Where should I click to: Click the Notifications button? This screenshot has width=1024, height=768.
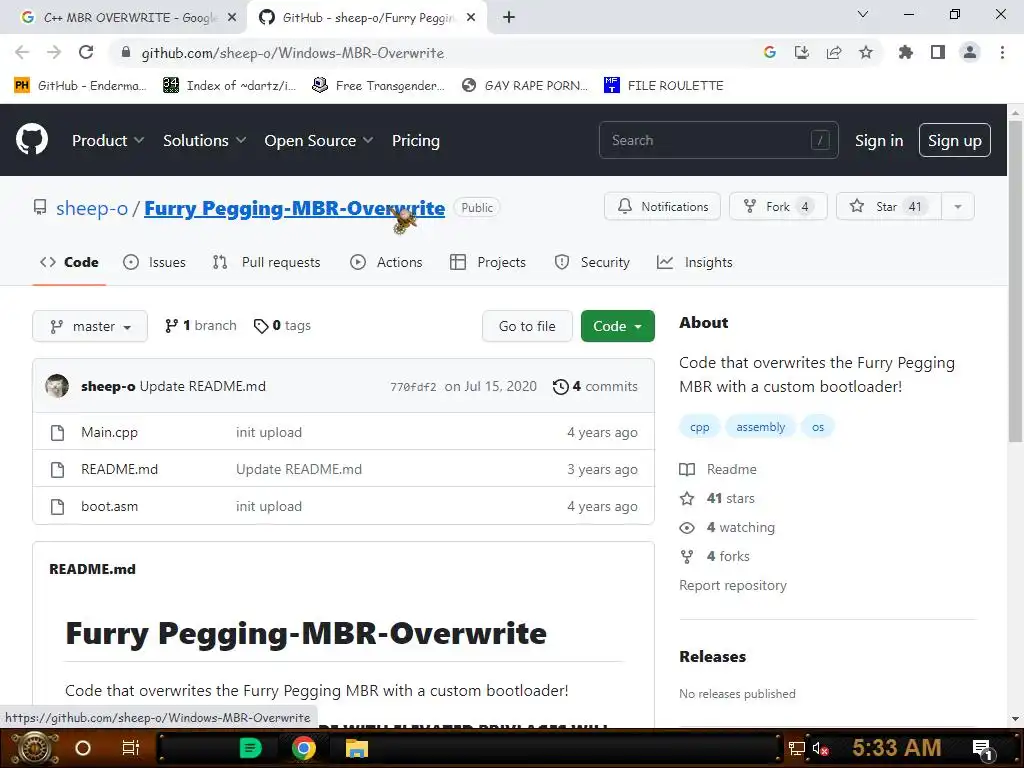point(662,206)
